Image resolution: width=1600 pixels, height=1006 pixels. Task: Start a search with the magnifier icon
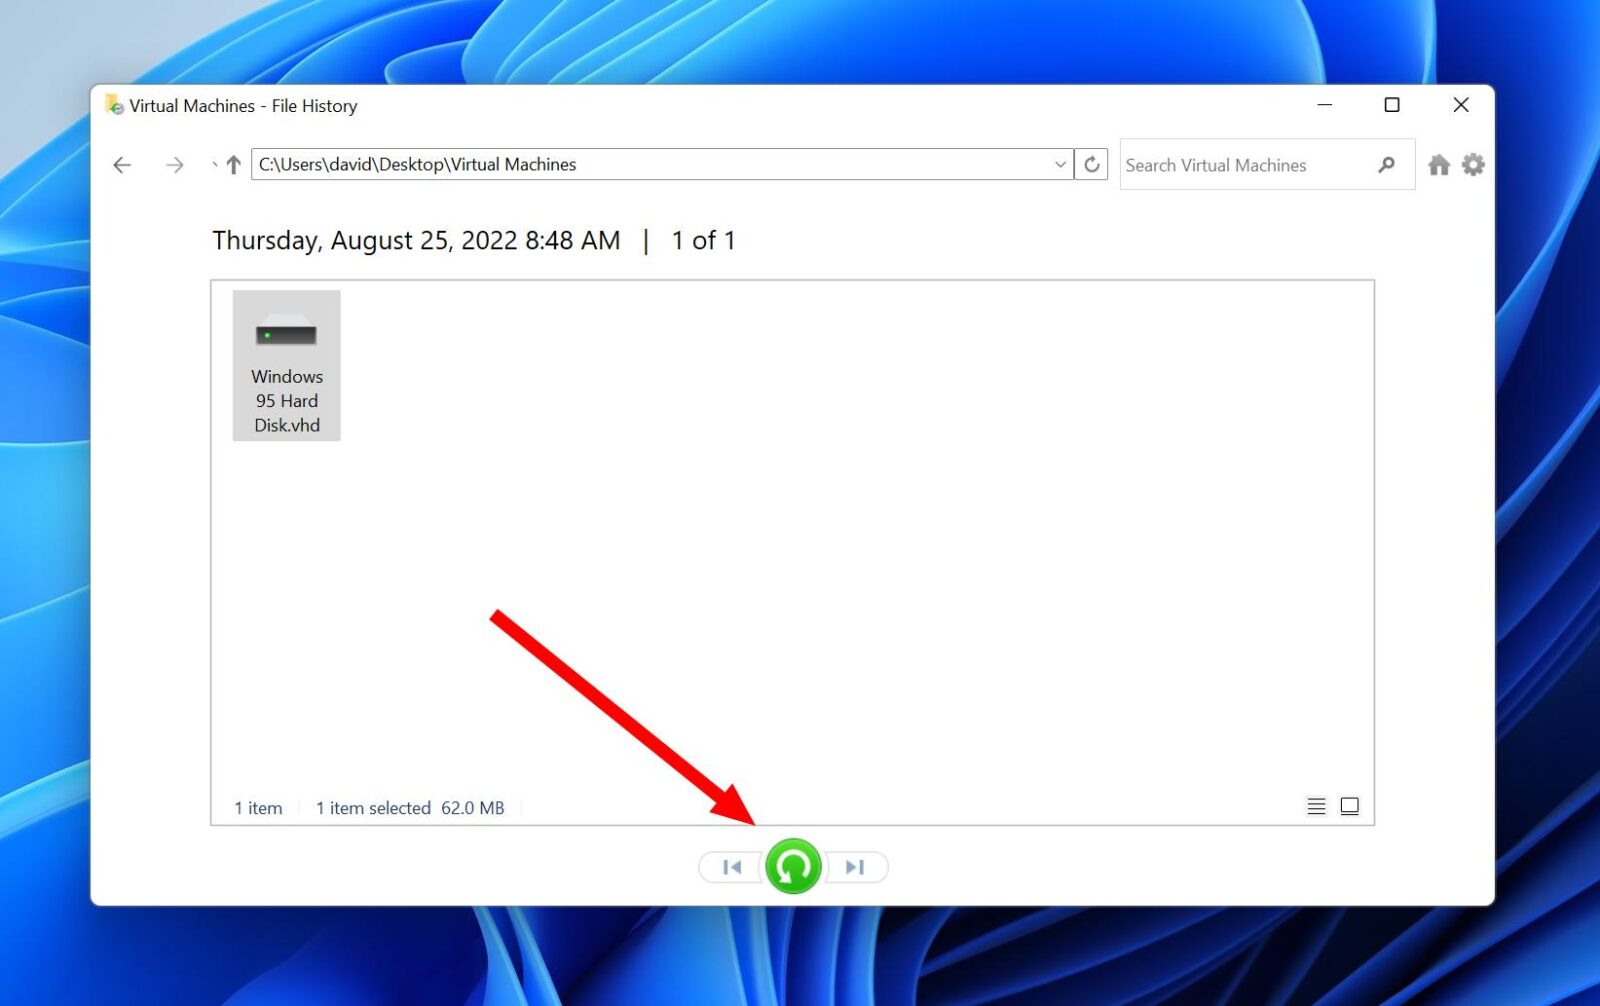click(x=1387, y=164)
